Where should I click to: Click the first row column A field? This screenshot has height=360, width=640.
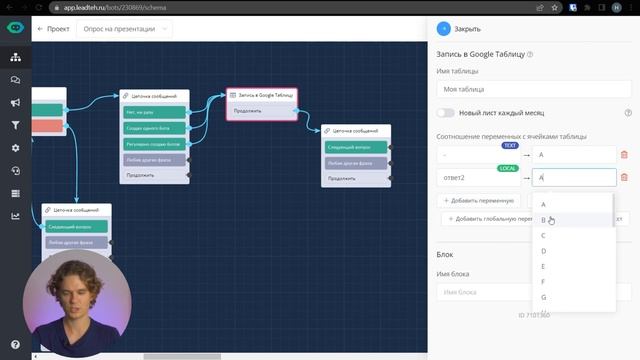coord(574,155)
